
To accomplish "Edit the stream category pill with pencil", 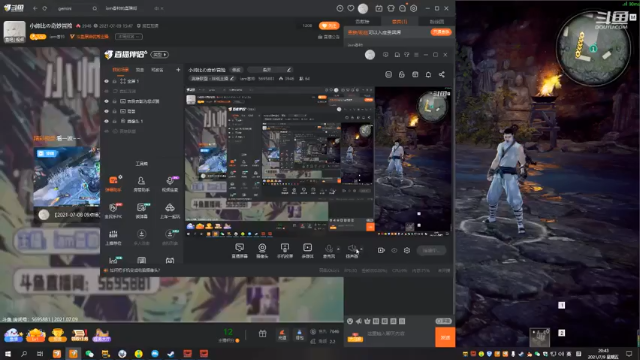I will [x=212, y=78].
